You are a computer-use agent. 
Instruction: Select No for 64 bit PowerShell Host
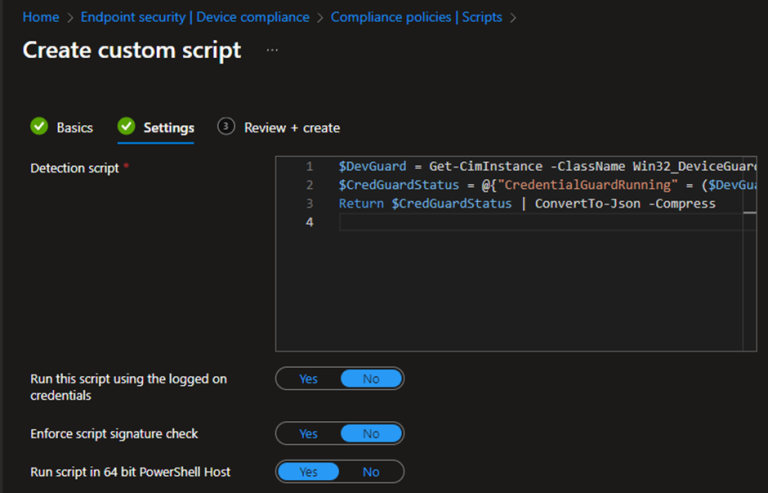tap(371, 471)
